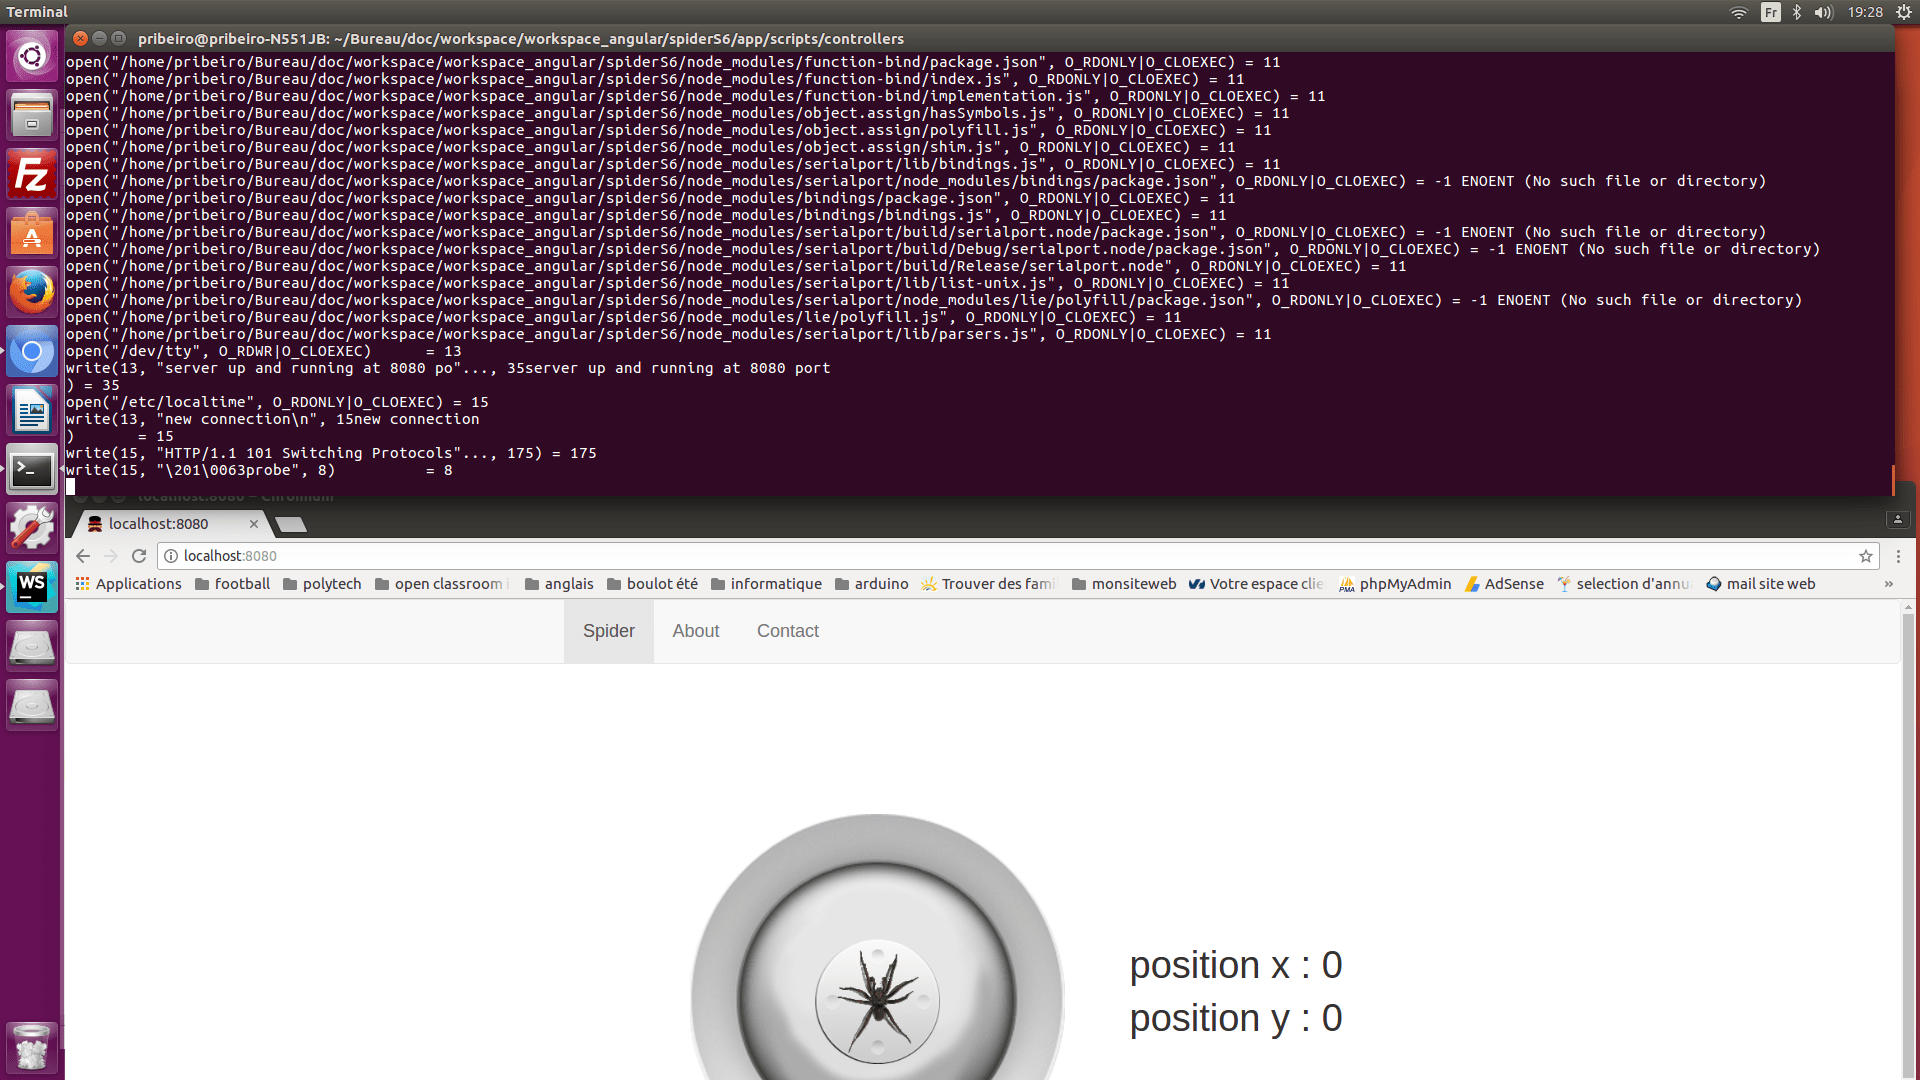Toggle the bookmark star for localhost:8080
The height and width of the screenshot is (1080, 1920).
1866,556
